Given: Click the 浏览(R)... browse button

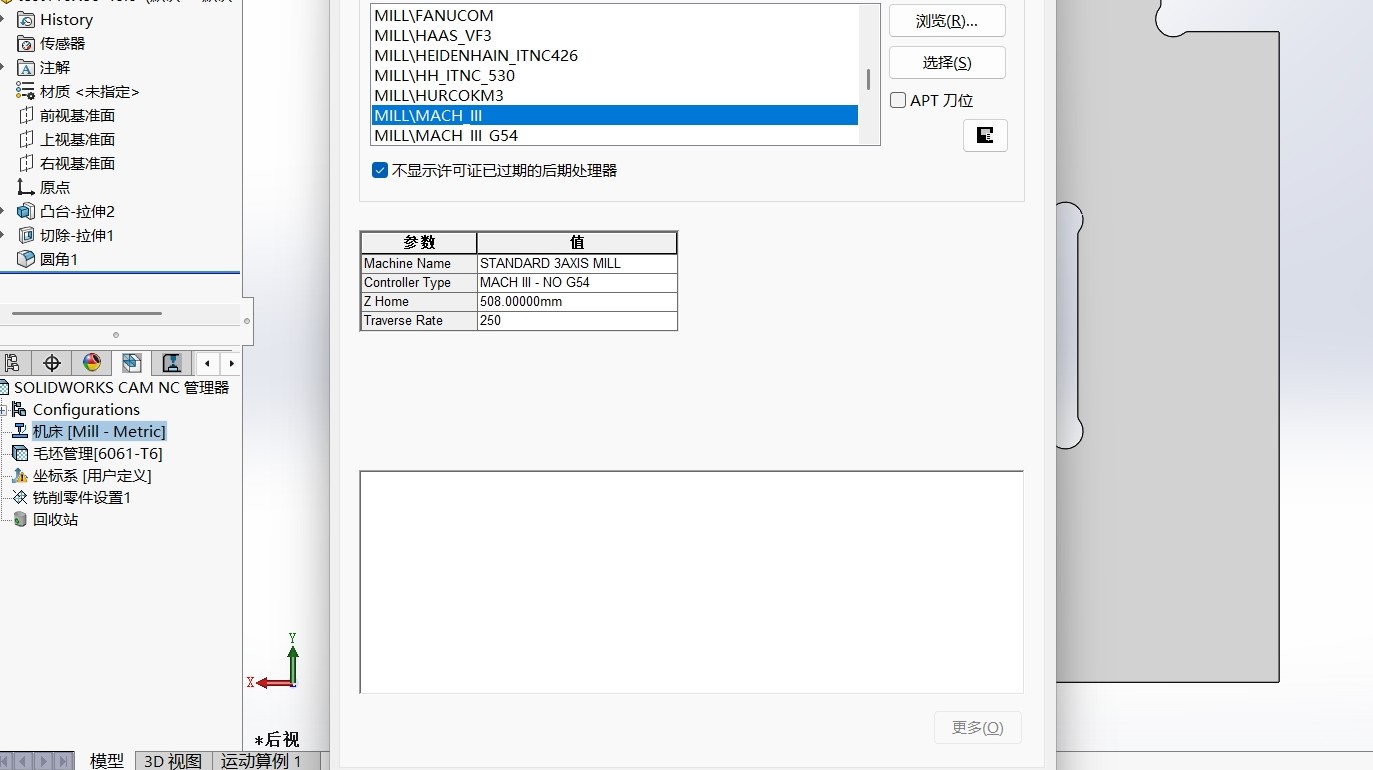Looking at the screenshot, I should (x=947, y=21).
